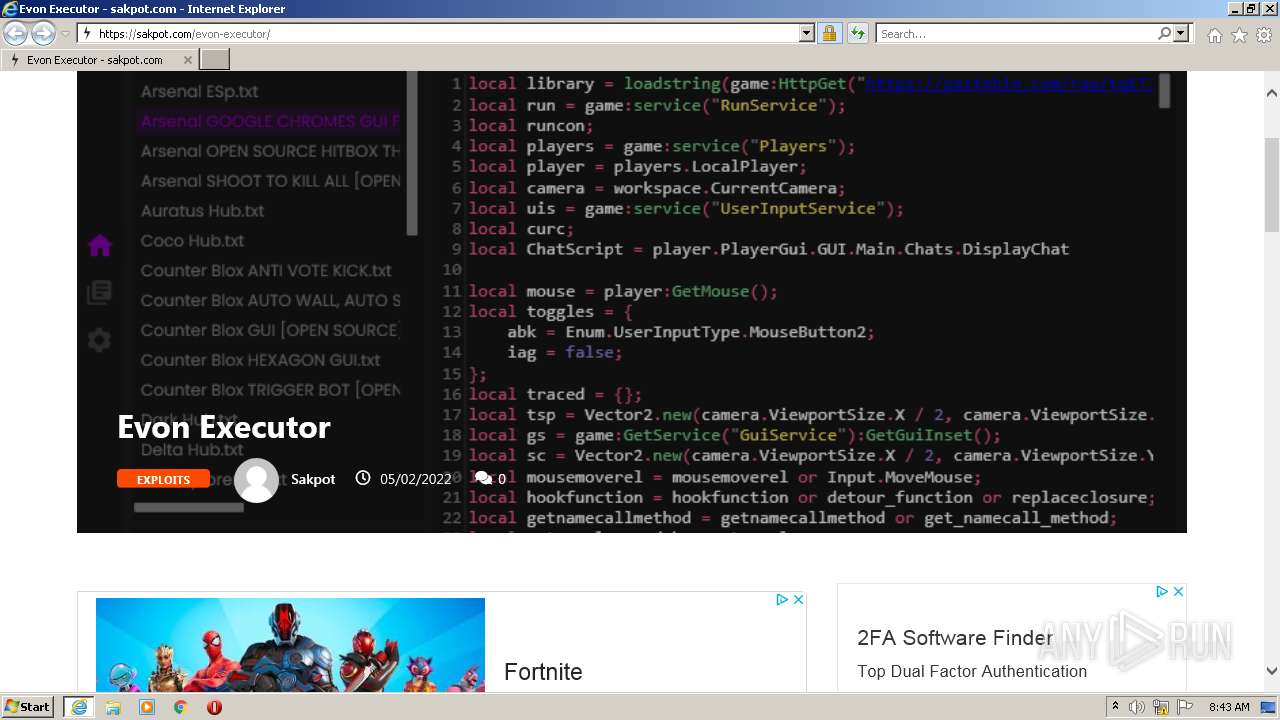
Task: Open Internet Explorer on the taskbar
Action: [78, 707]
